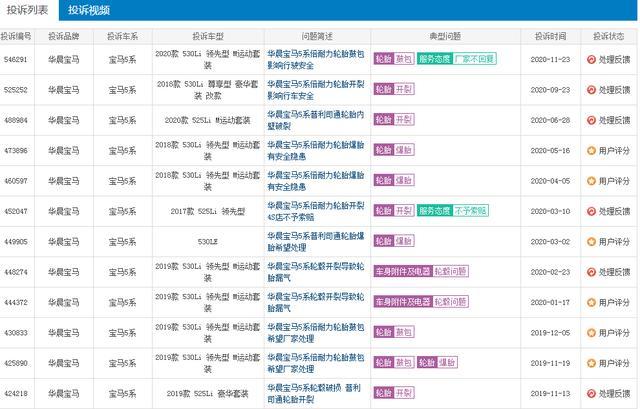Open complaint link 倍耐力轮胎鼓包影响行驶安全 for 546291

pyautogui.click(x=316, y=60)
